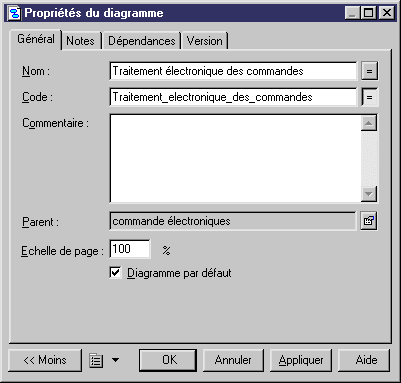Switch to the Notes tab
401x383 pixels.
click(80, 41)
